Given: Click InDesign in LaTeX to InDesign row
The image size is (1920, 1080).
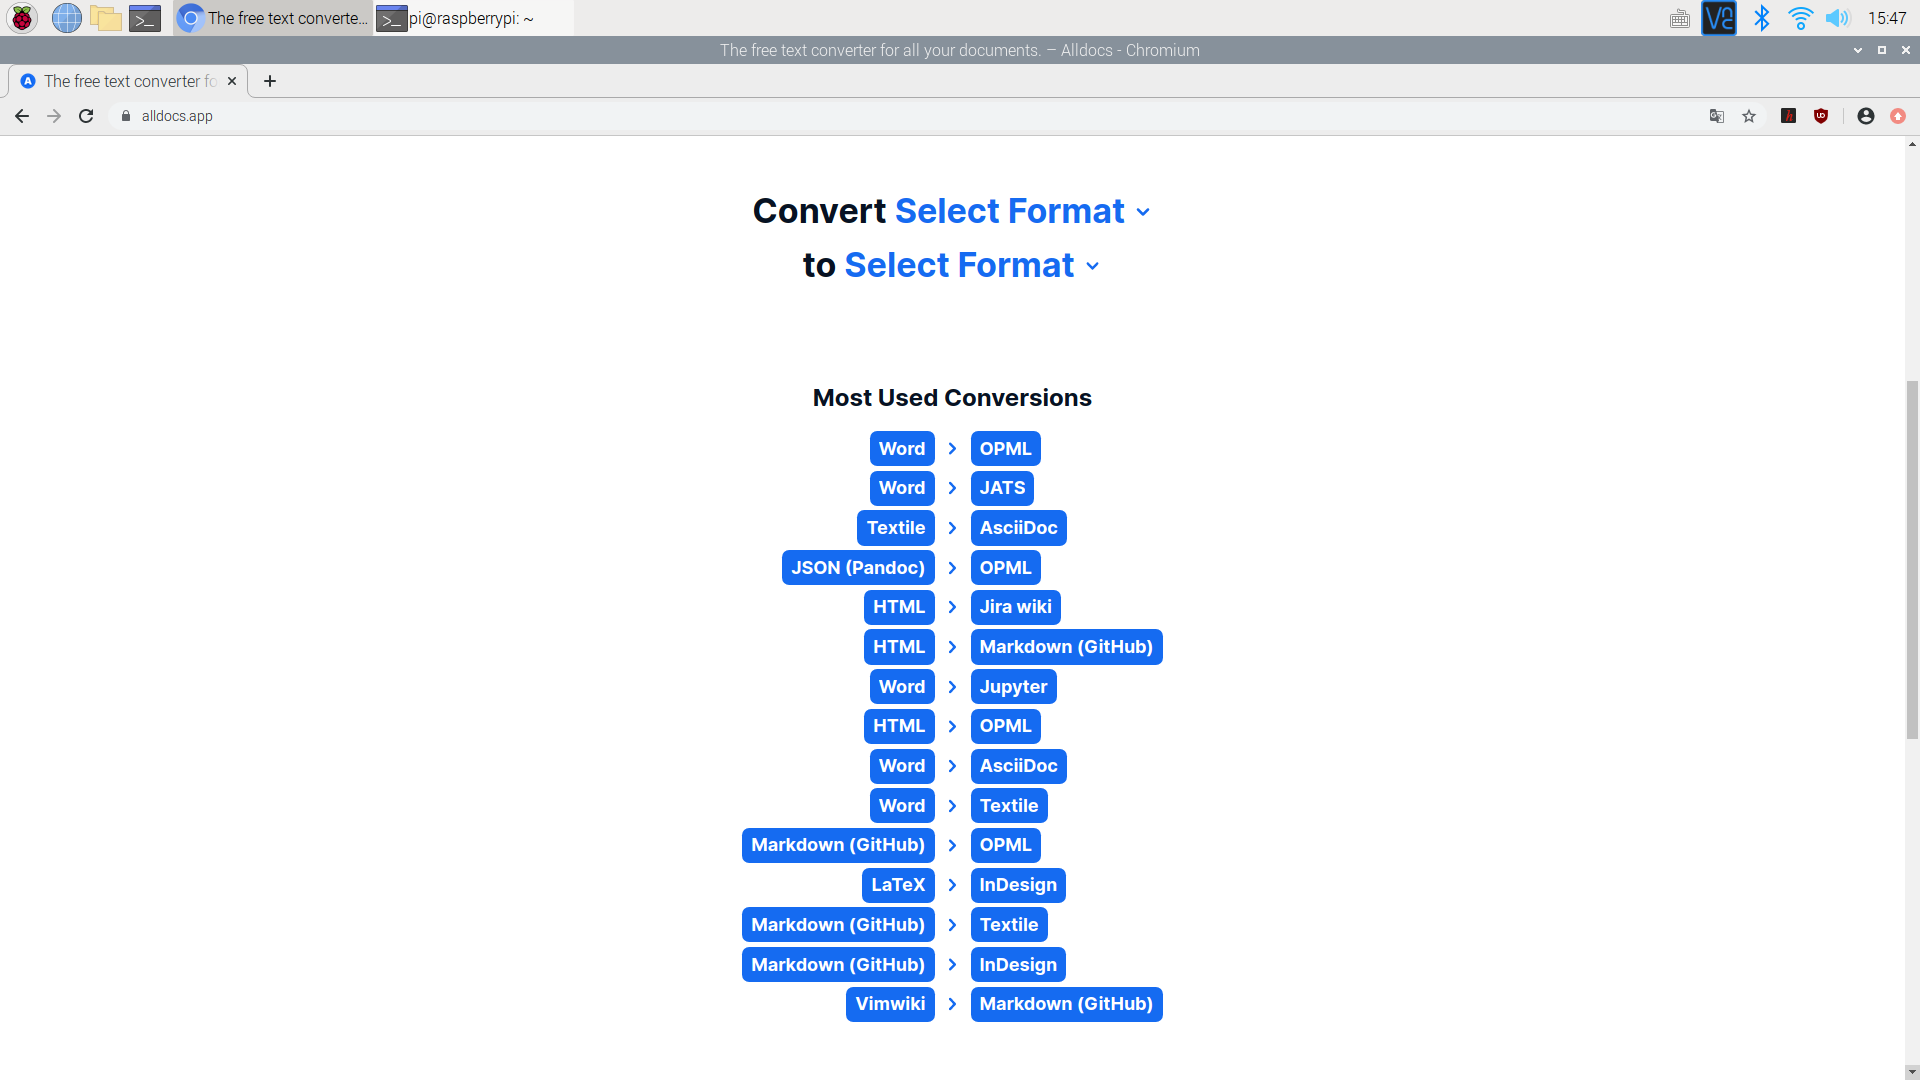Looking at the screenshot, I should click(1018, 885).
